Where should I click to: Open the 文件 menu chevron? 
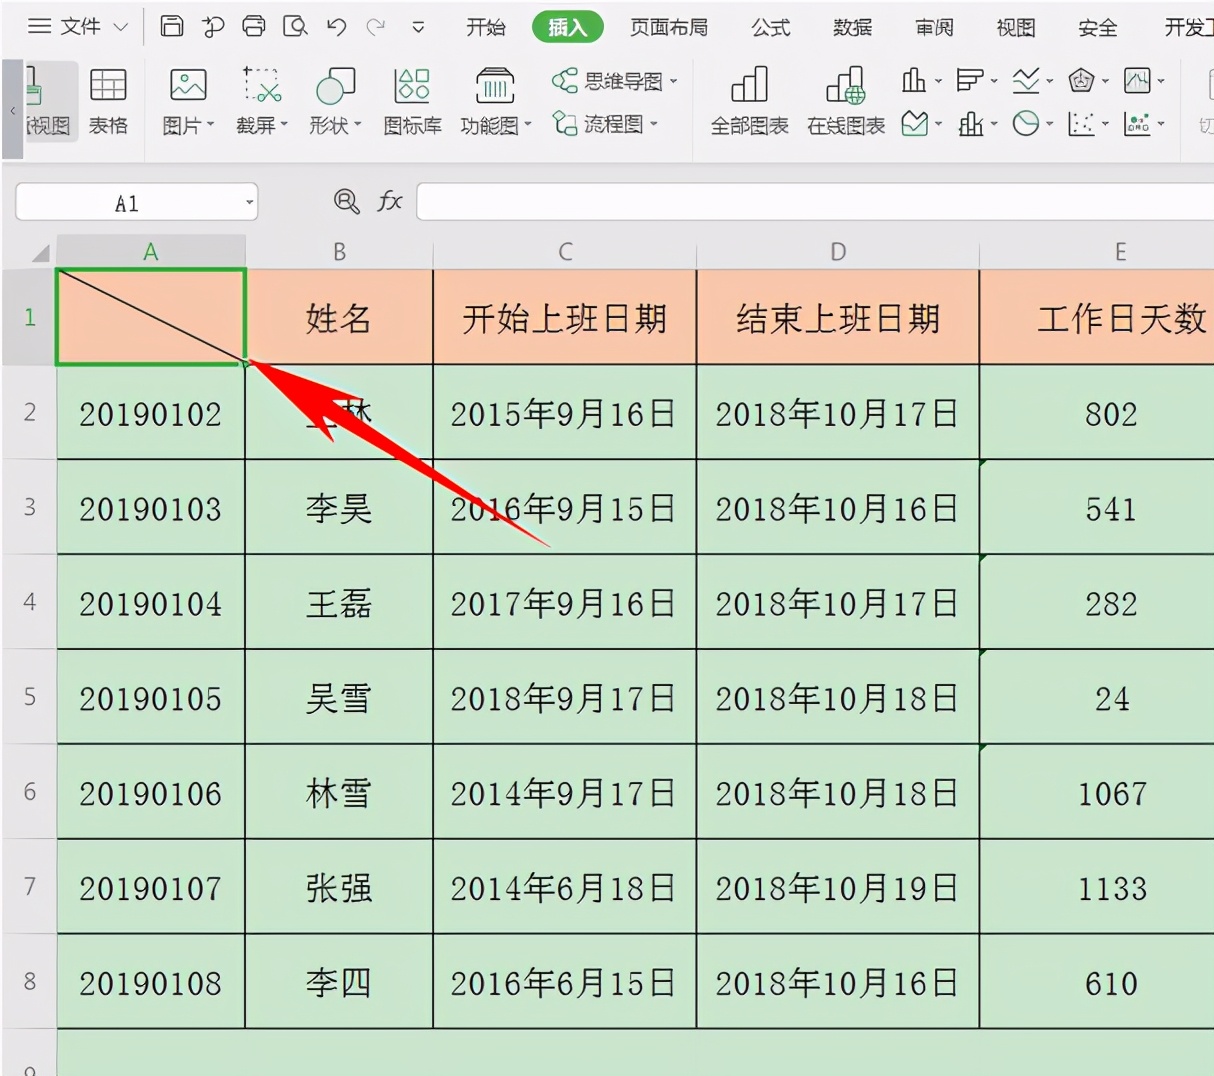point(121,27)
